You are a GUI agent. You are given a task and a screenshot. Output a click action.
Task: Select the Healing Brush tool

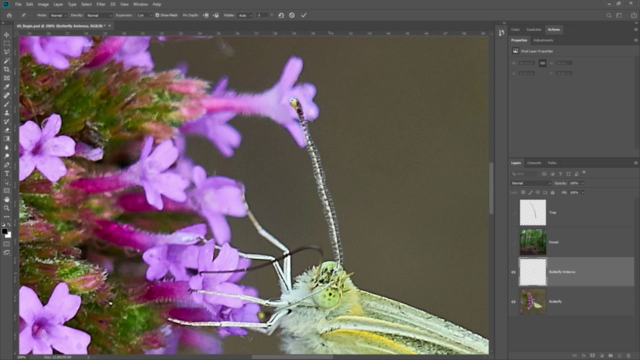point(7,96)
